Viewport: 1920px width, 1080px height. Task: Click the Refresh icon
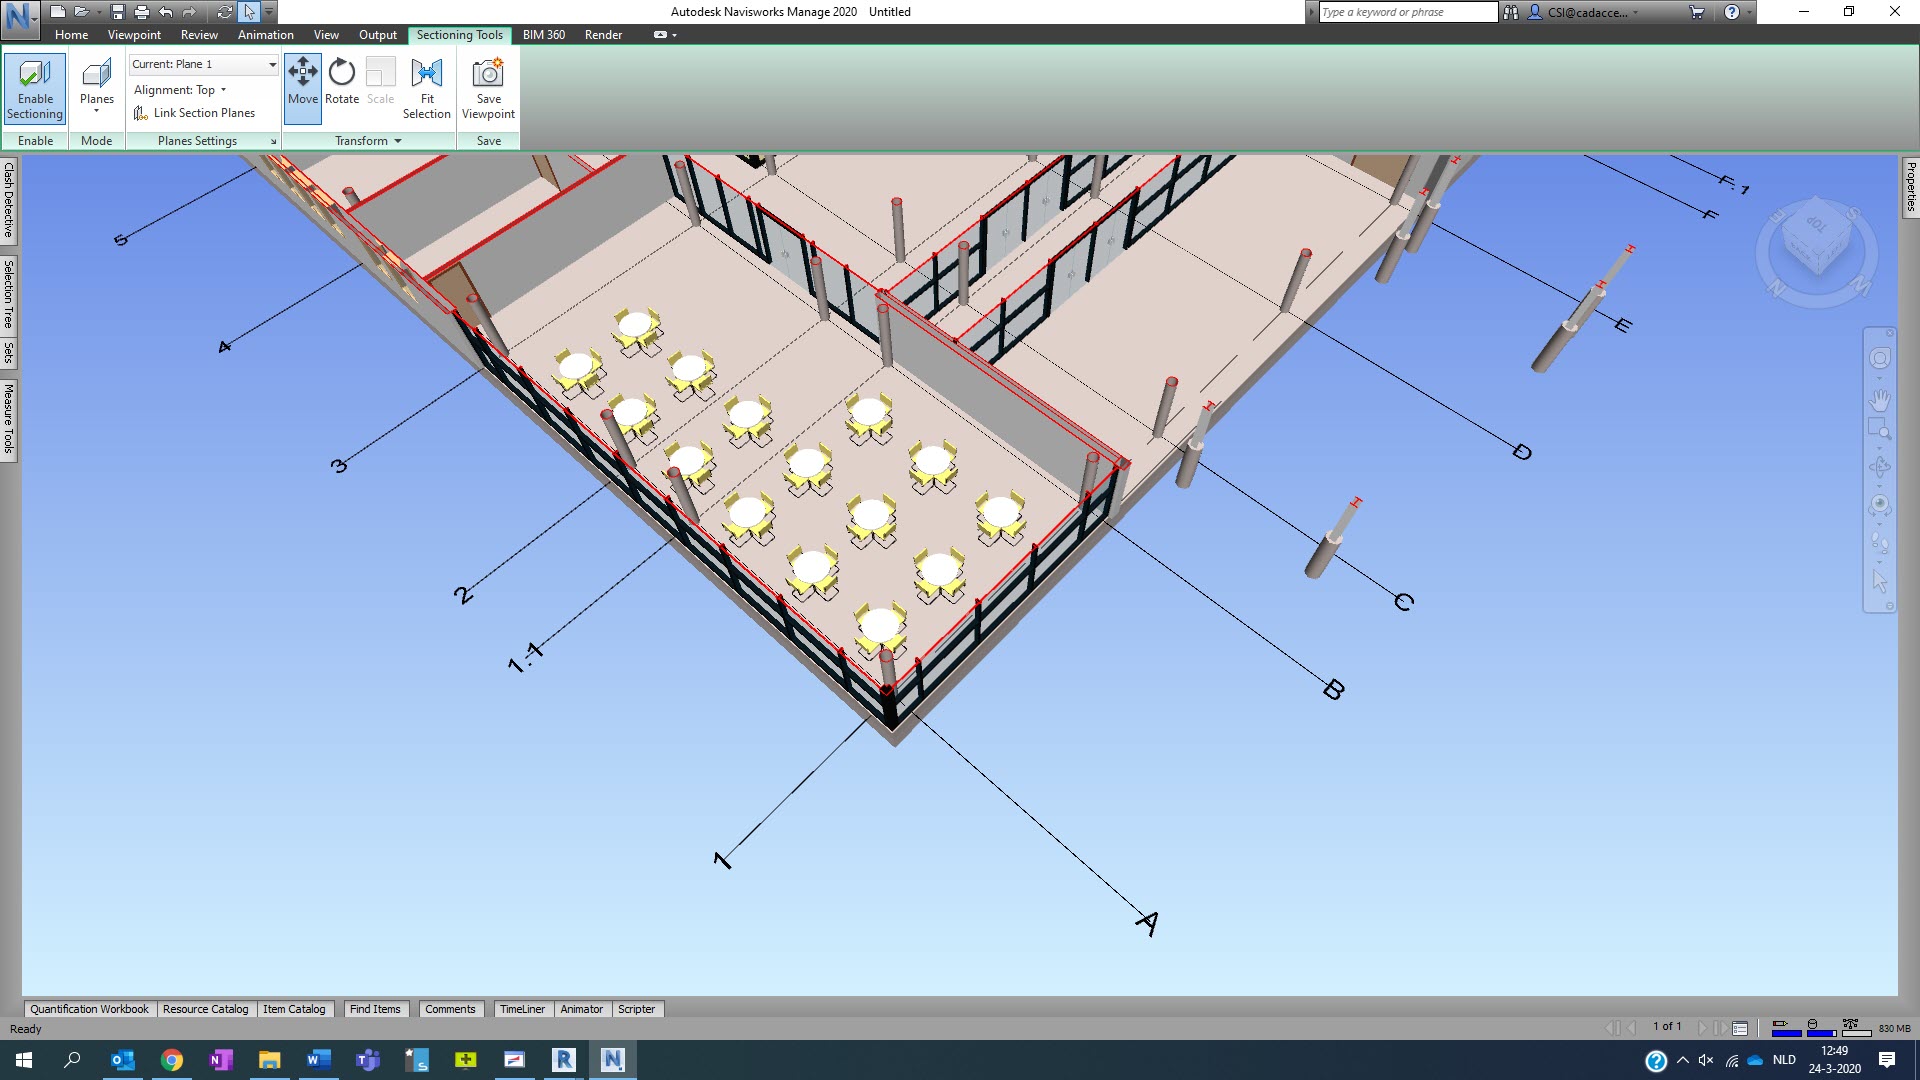coord(224,12)
